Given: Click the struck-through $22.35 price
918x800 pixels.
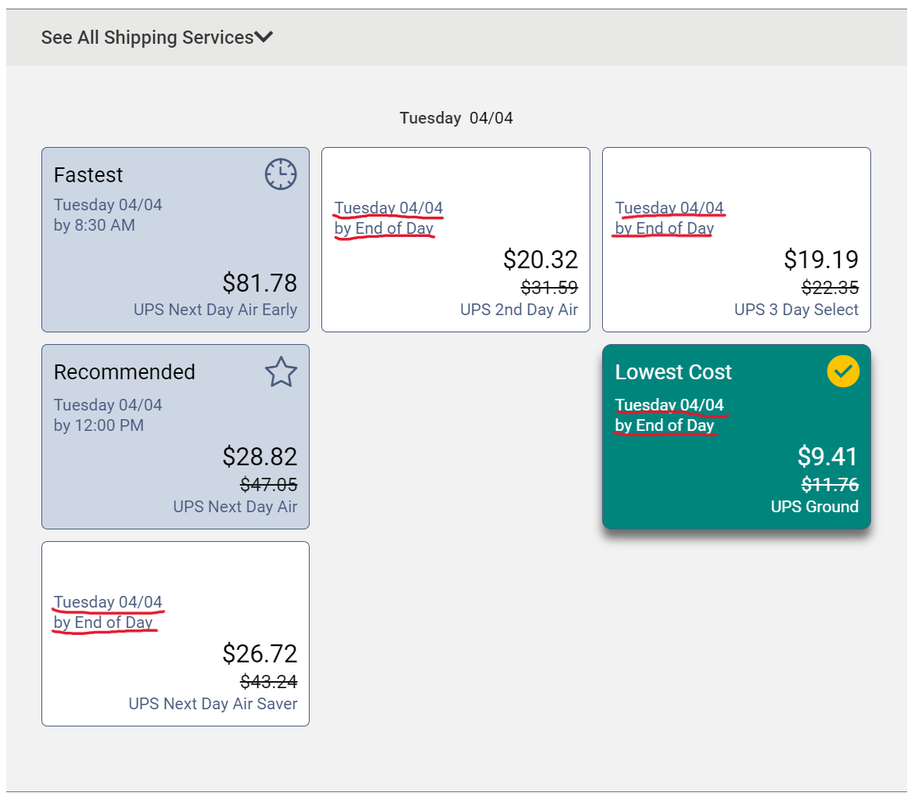Looking at the screenshot, I should pos(830,288).
